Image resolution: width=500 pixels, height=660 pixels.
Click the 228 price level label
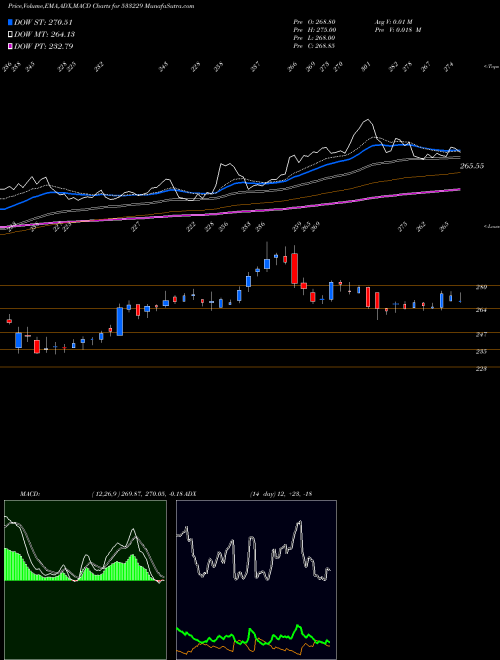tap(481, 369)
